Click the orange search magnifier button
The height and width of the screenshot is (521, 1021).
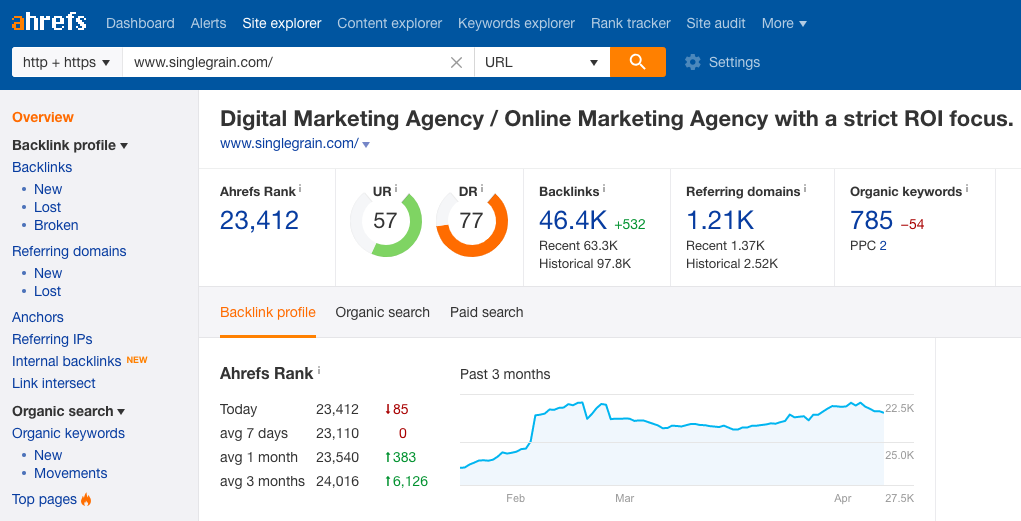coord(637,62)
